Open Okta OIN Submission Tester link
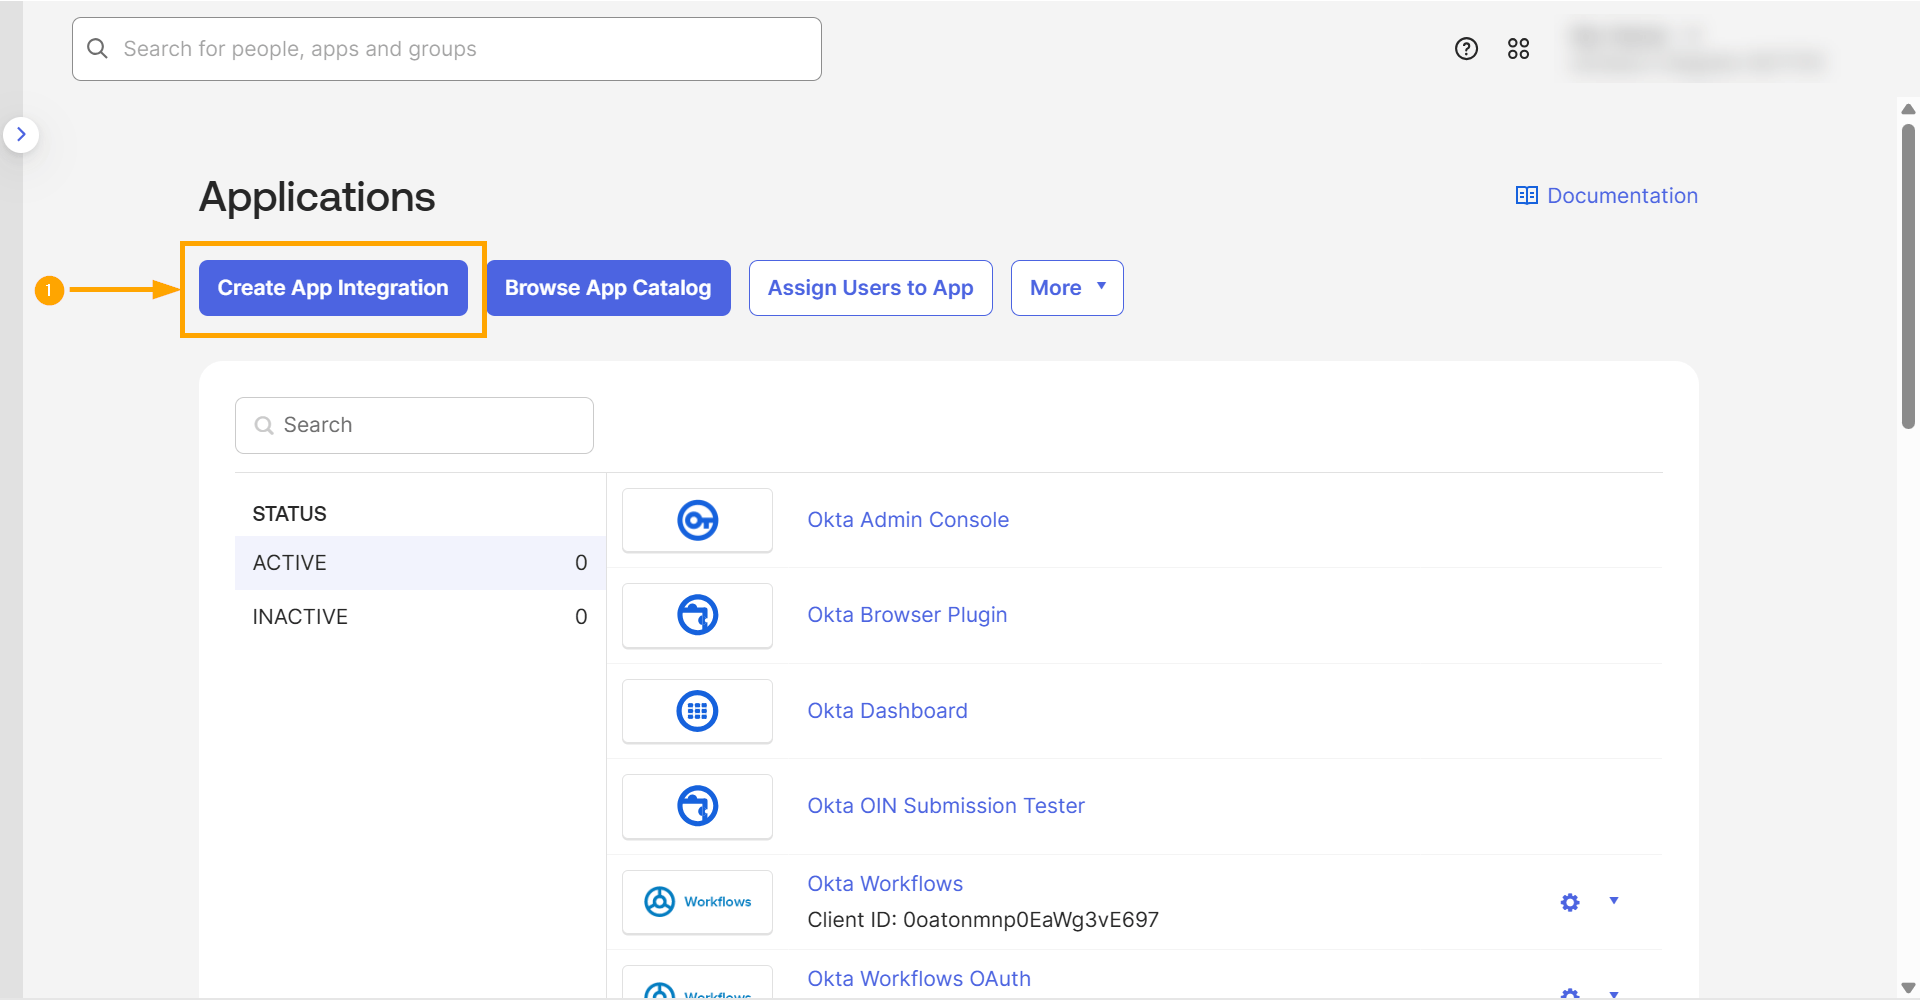The width and height of the screenshot is (1920, 1000). point(946,806)
